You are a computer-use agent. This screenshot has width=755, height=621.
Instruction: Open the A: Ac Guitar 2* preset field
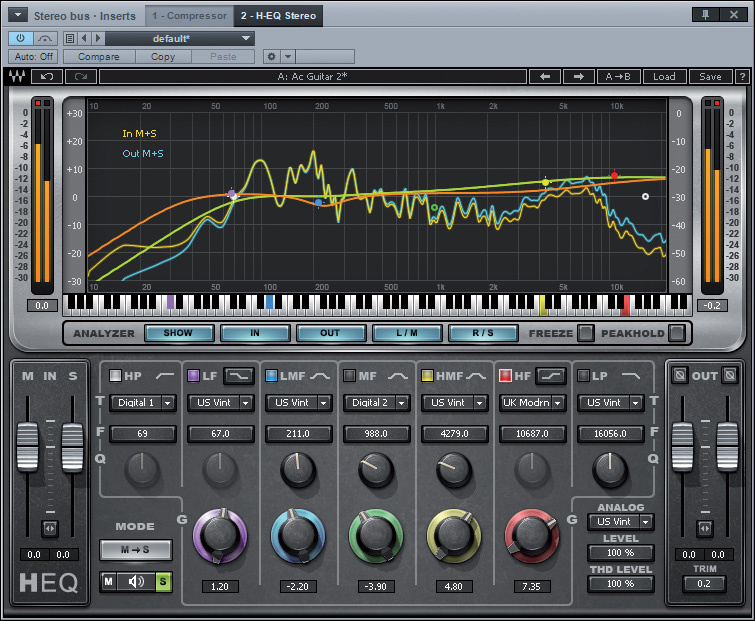coord(312,76)
